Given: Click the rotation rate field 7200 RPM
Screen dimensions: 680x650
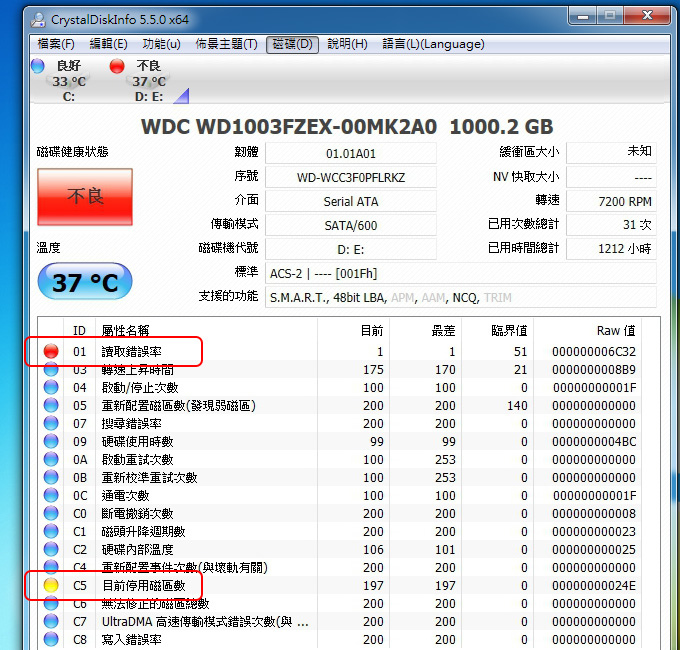Looking at the screenshot, I should pyautogui.click(x=611, y=202).
